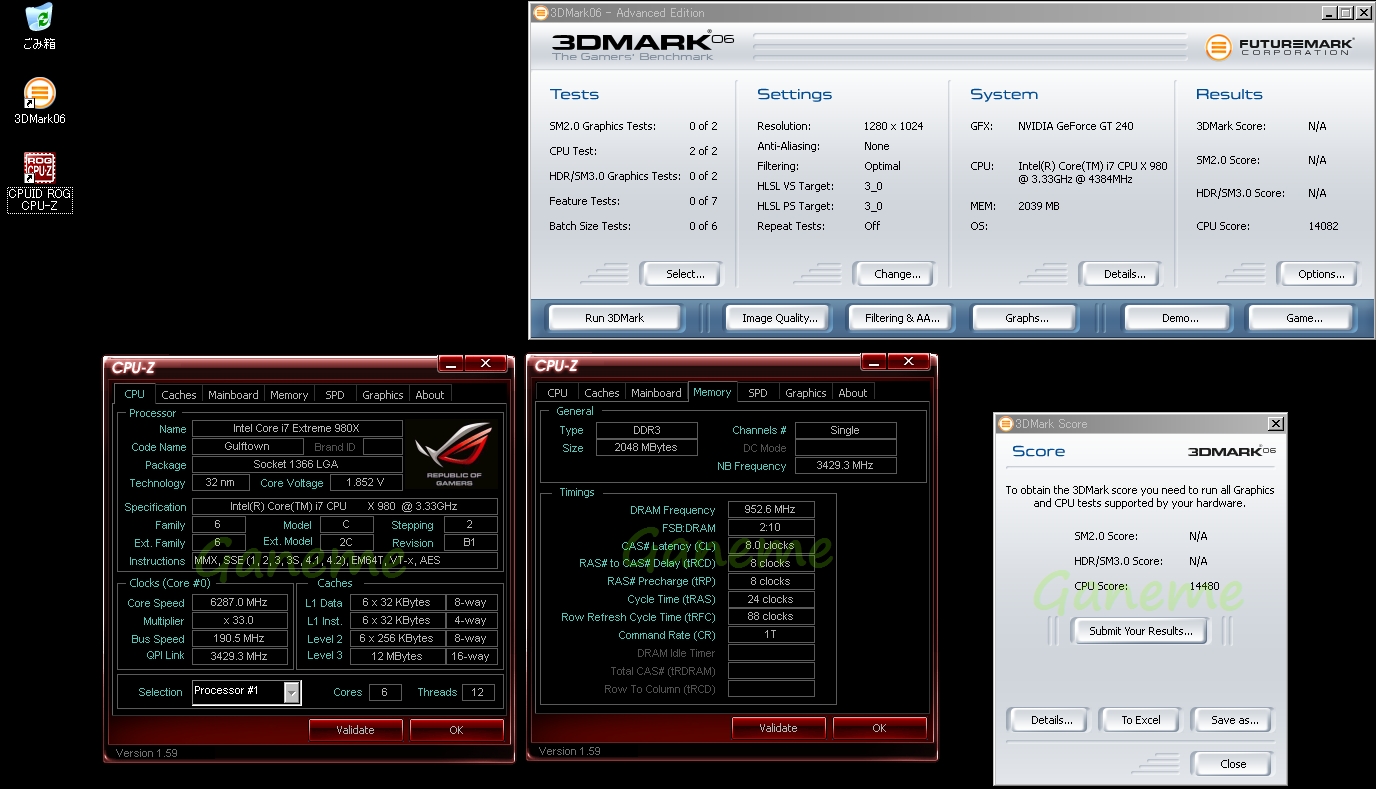Viewport: 1376px width, 789px height.
Task: Click Details... in the 3DMark Score dialog
Action: 1051,720
